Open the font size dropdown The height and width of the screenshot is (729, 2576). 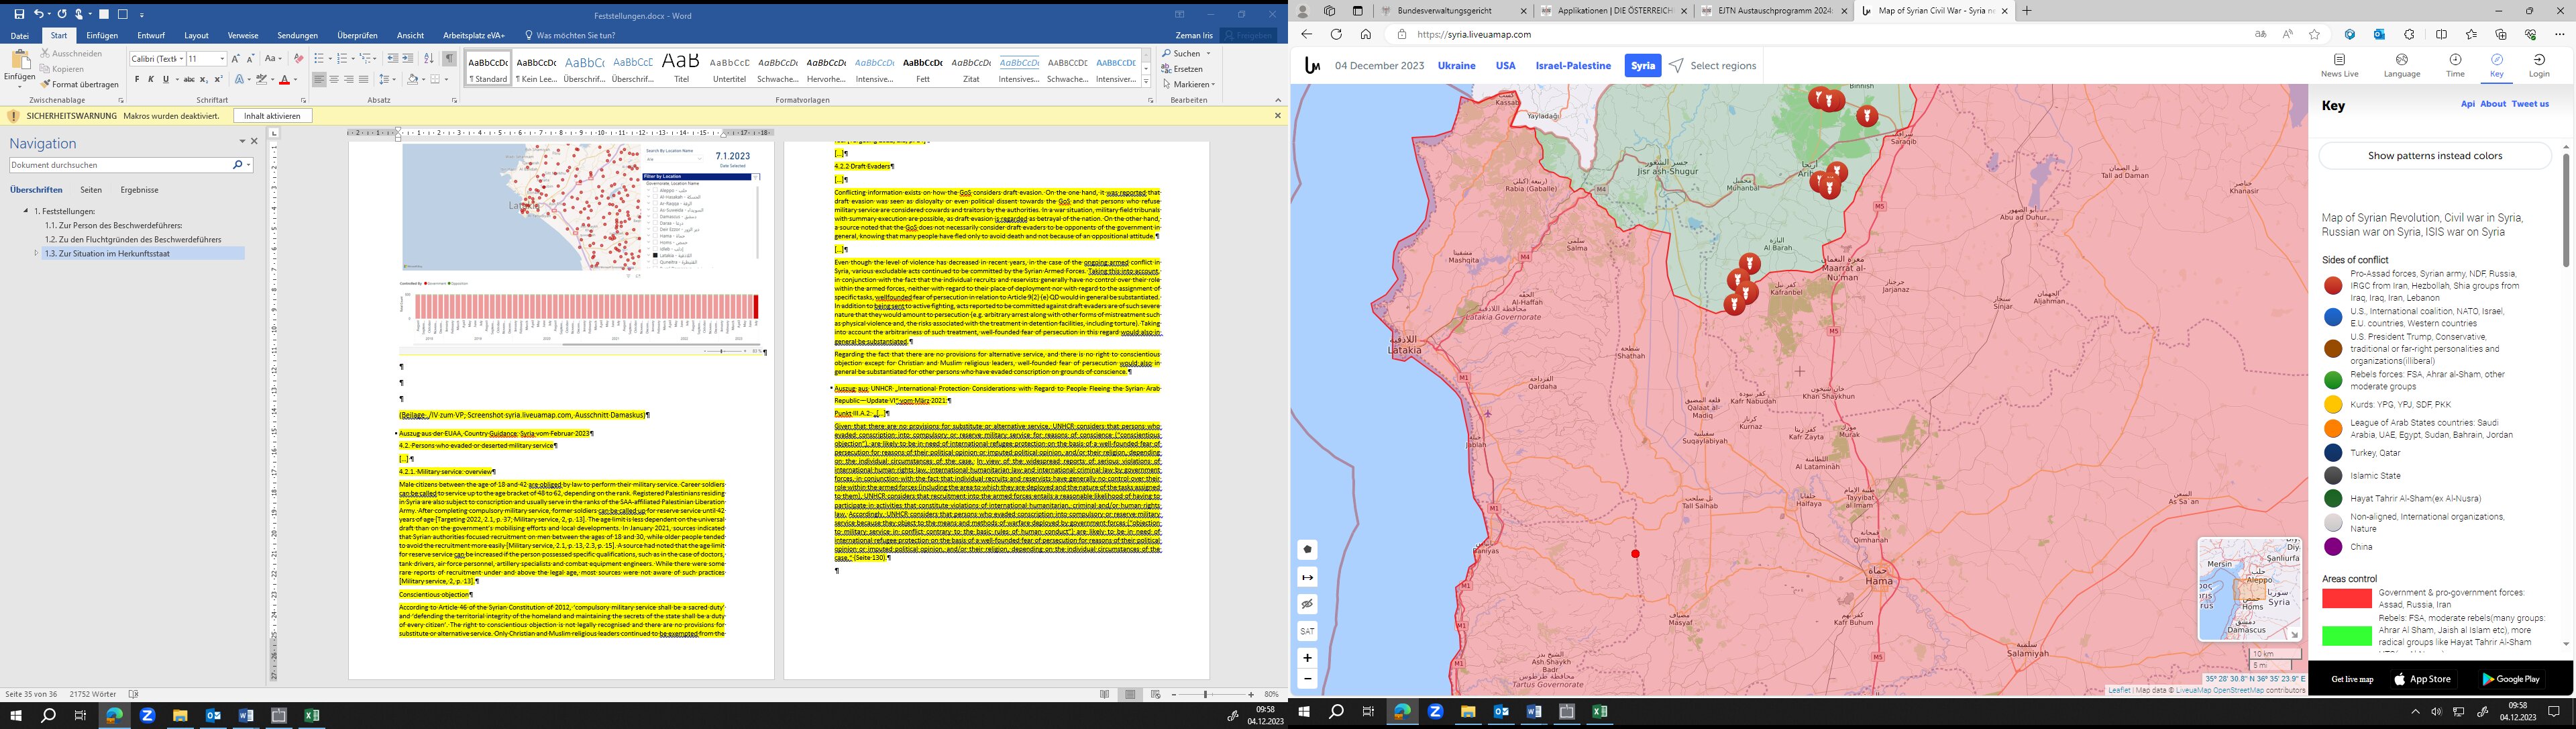coord(222,58)
